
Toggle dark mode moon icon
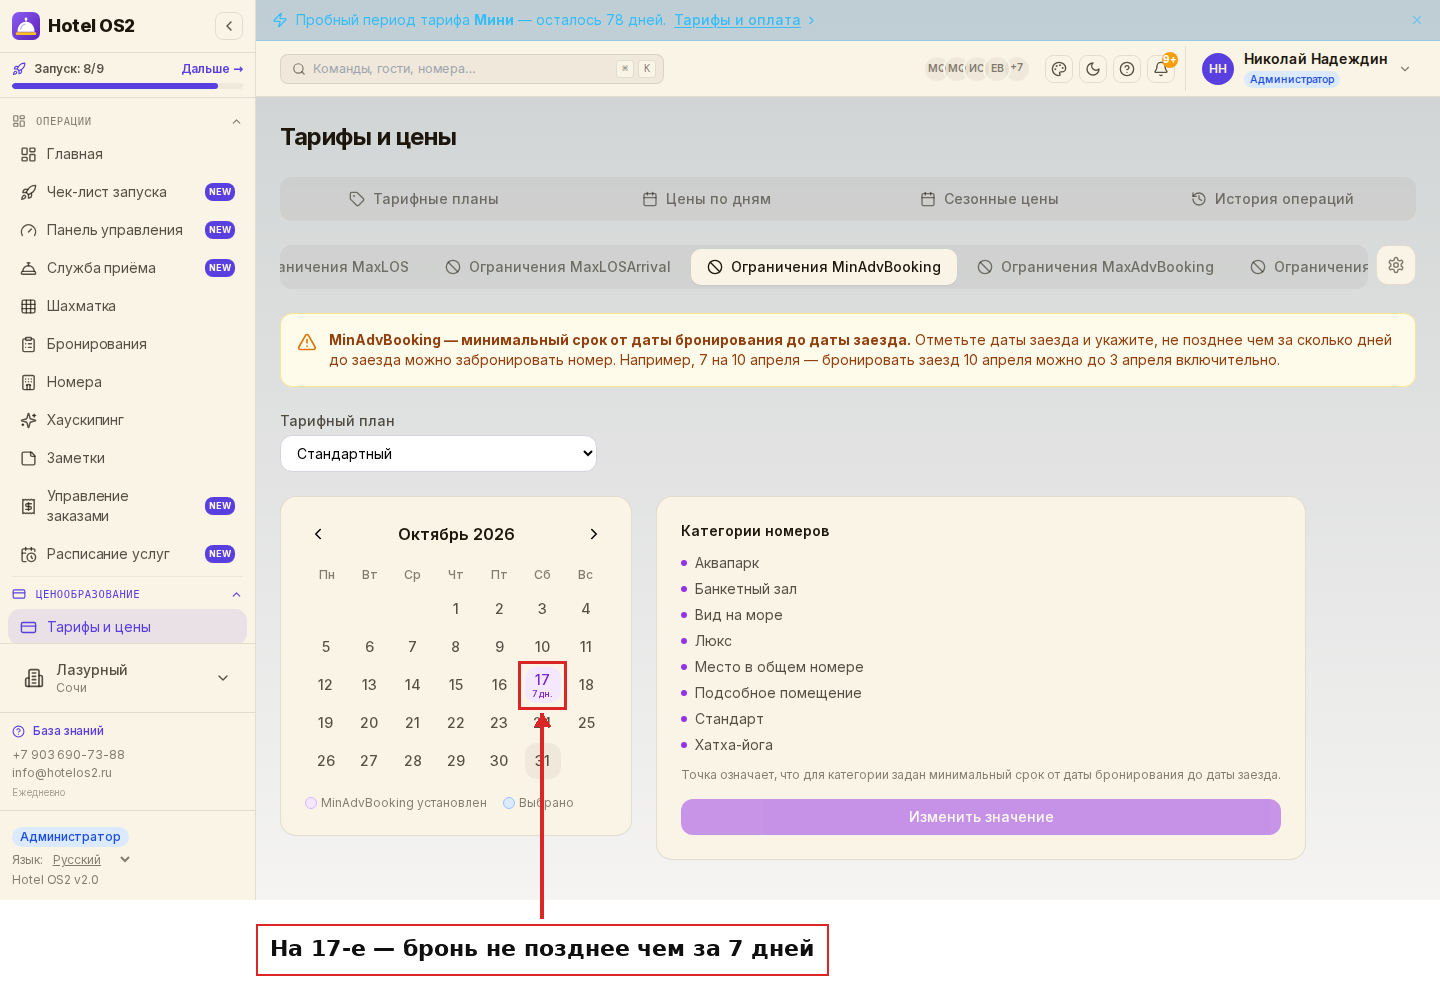coord(1093,69)
